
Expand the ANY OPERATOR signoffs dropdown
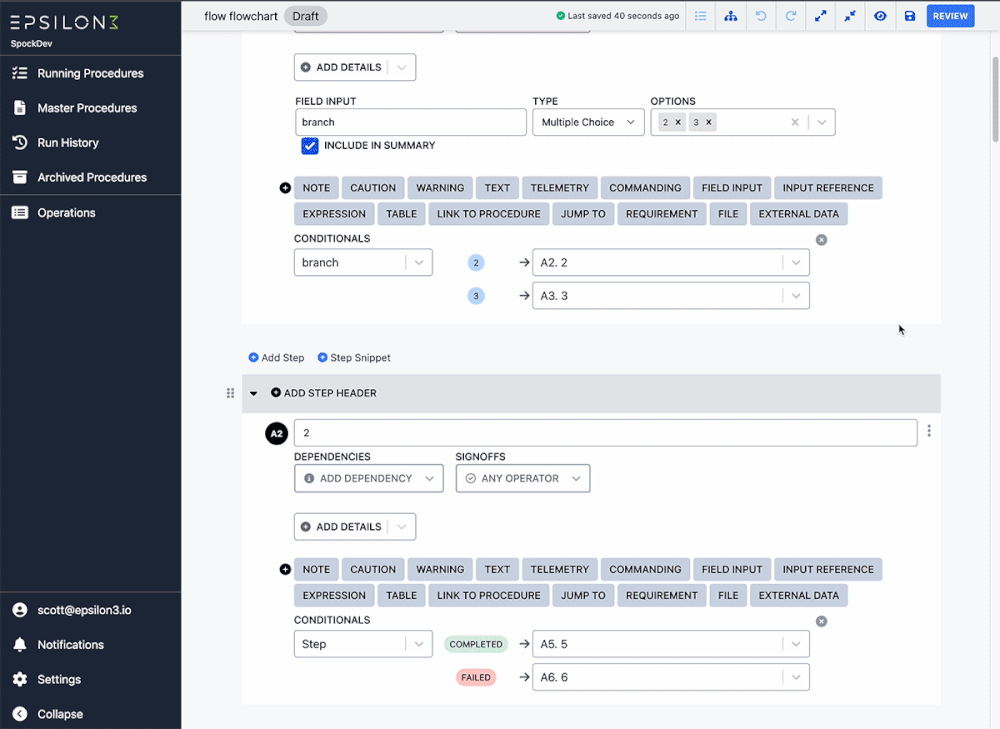522,478
